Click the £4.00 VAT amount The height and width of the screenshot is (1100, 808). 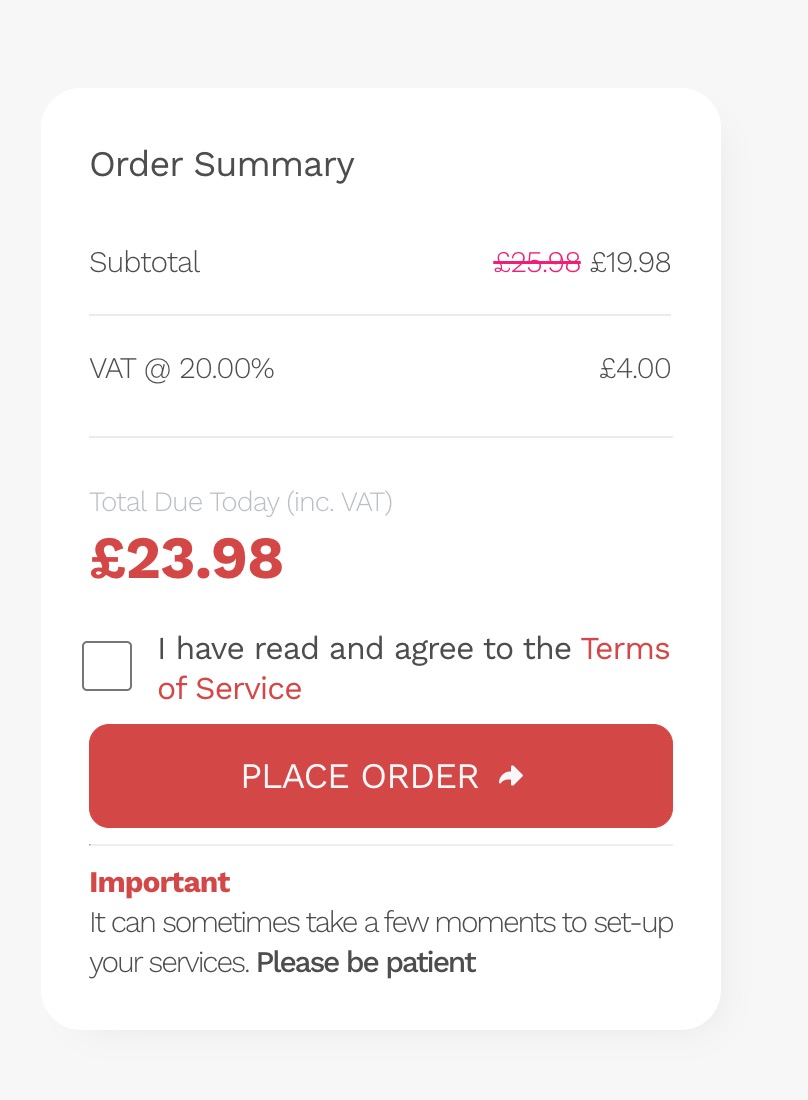point(635,369)
